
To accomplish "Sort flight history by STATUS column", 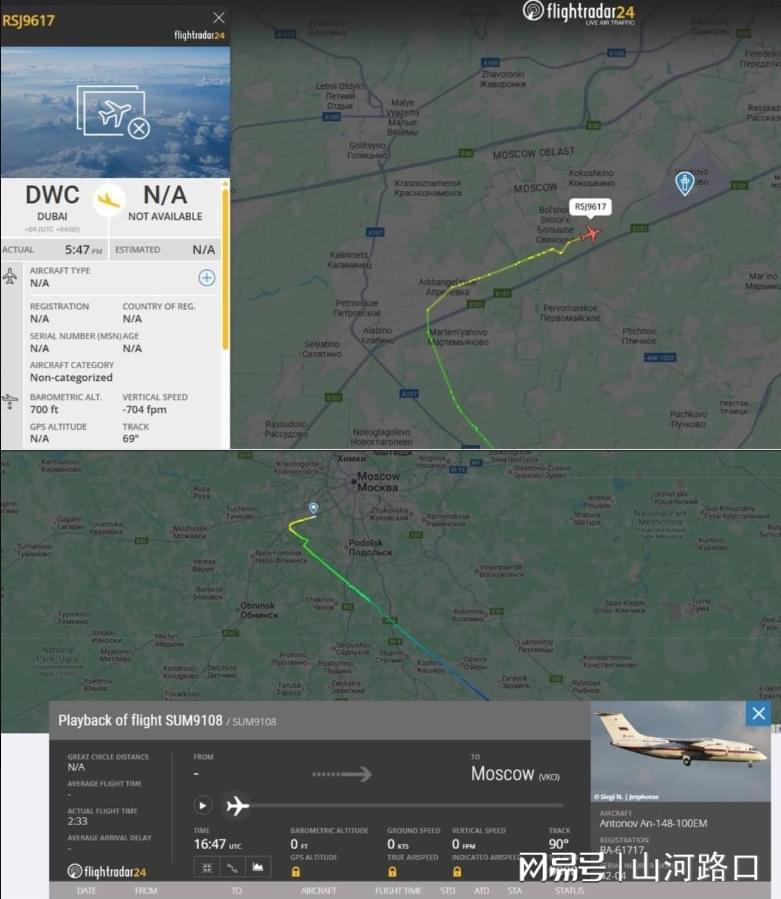I will click(569, 890).
